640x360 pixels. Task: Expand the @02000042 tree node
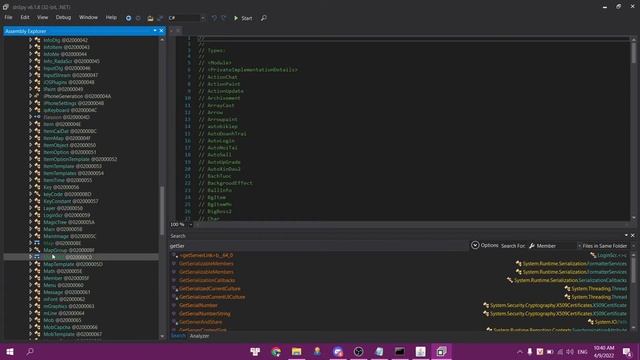click(x=30, y=40)
